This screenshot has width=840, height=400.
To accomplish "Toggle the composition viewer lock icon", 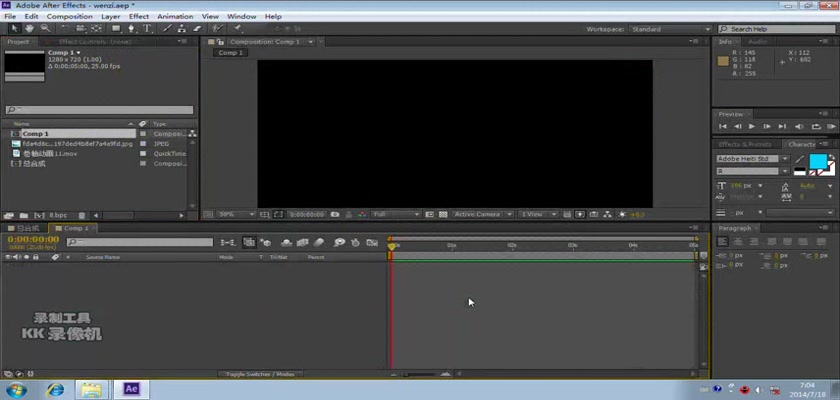I will [220, 42].
